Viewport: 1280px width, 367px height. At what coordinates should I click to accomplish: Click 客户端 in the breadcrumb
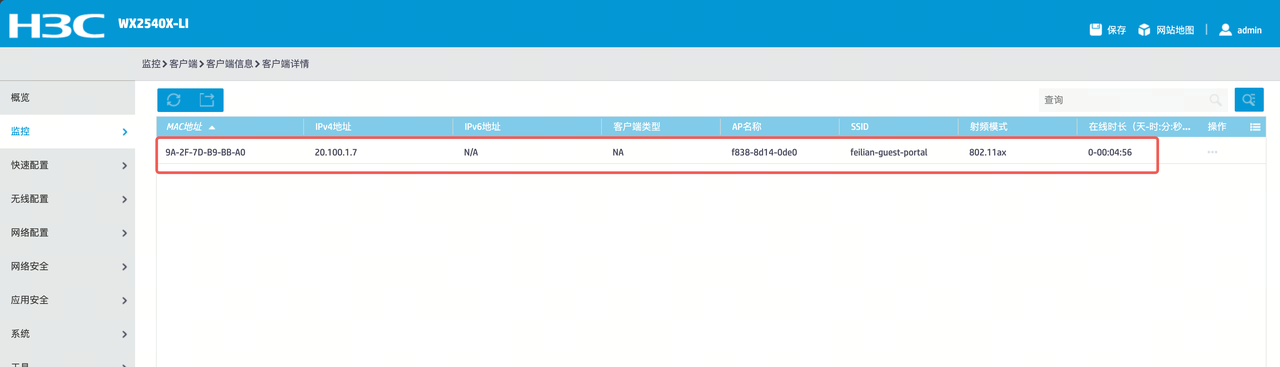(183, 64)
